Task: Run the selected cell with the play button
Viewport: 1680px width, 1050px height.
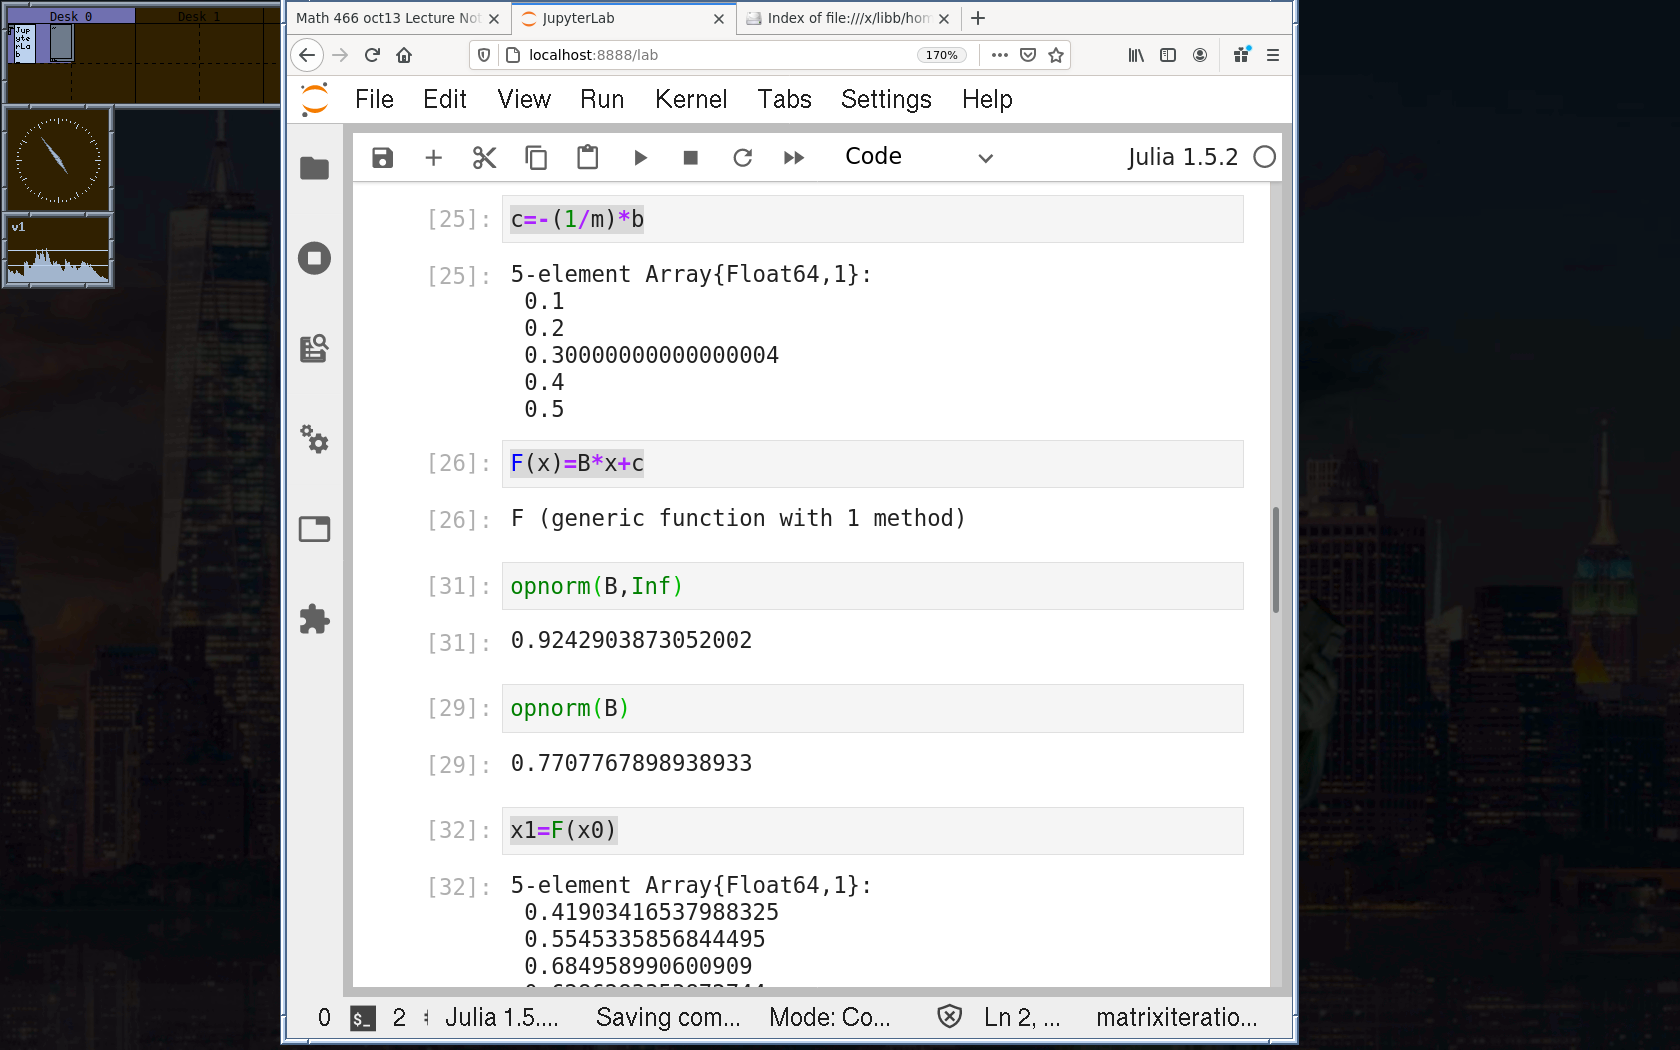Action: (x=640, y=158)
